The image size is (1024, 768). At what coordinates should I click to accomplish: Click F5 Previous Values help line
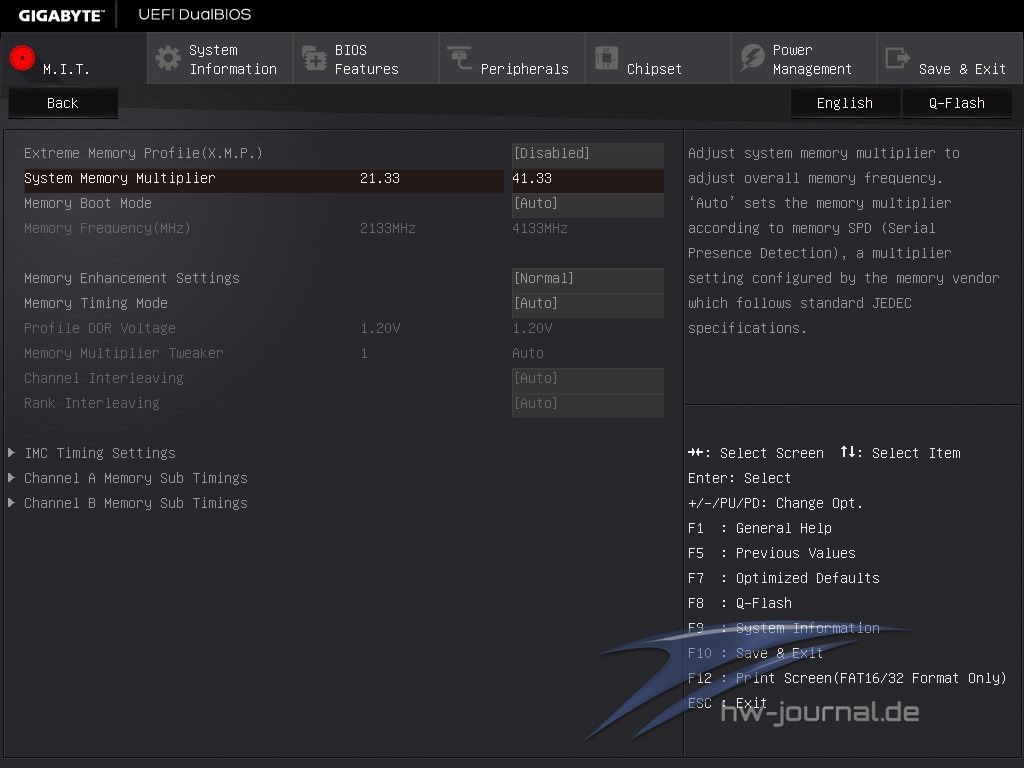(x=772, y=554)
